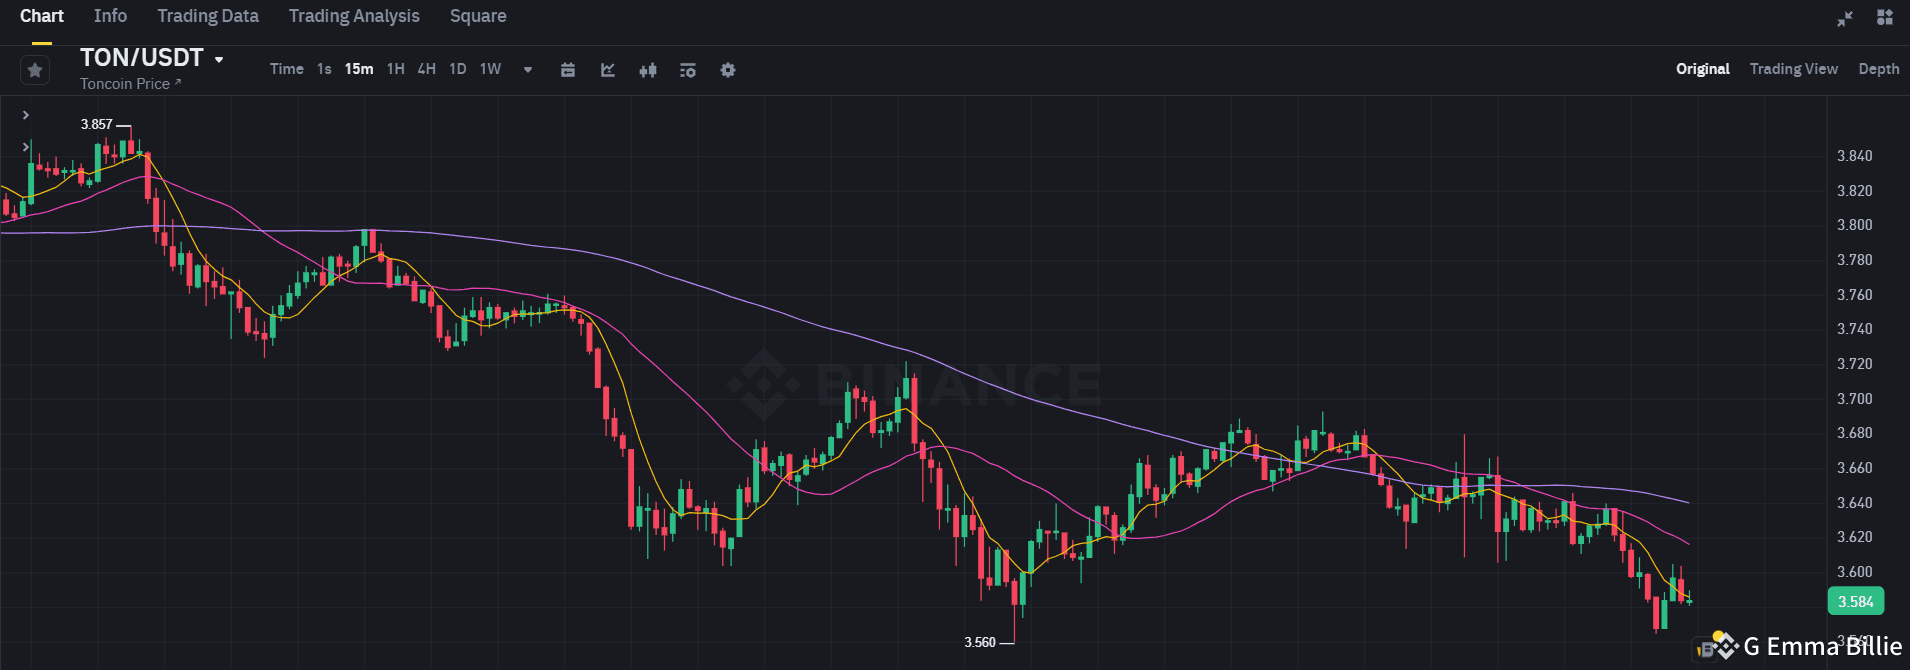Switch chart to Trading View mode
This screenshot has width=1910, height=670.
(x=1793, y=68)
